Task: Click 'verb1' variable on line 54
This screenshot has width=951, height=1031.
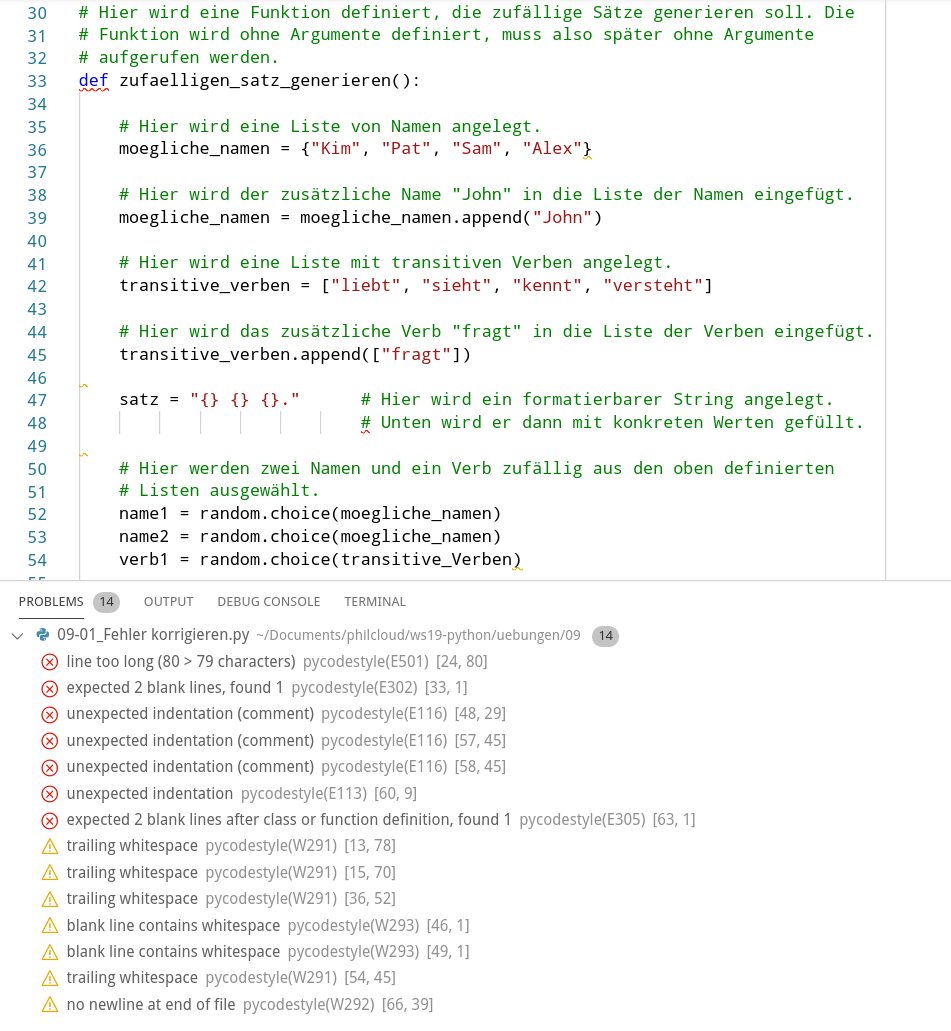Action: coord(143,560)
